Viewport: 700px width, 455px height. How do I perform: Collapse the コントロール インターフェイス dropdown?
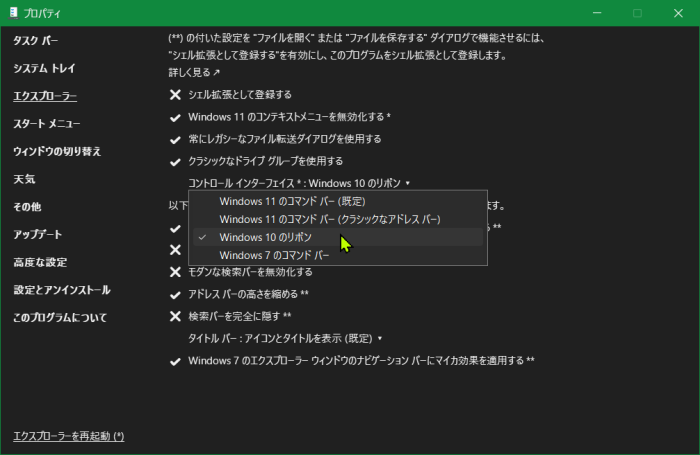pyautogui.click(x=299, y=183)
